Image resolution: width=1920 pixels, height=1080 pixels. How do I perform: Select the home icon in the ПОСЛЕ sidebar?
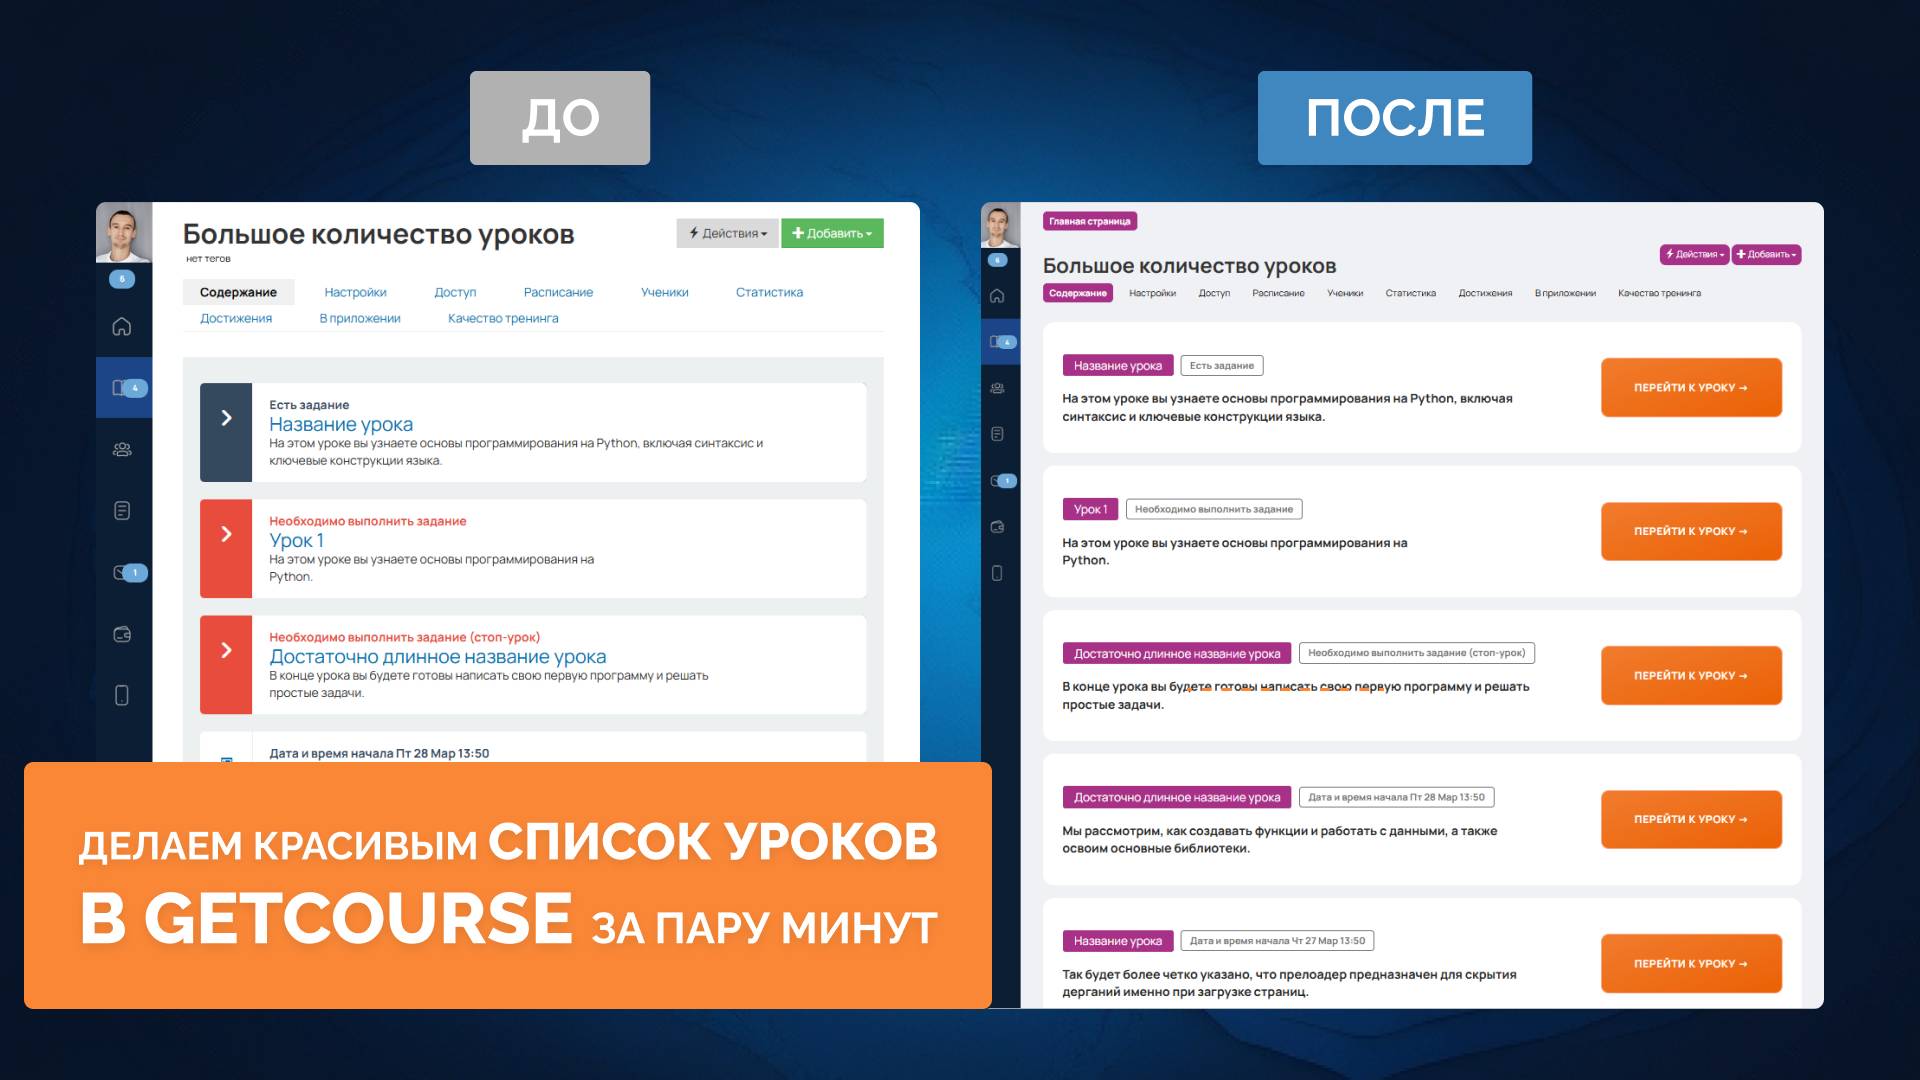997,295
